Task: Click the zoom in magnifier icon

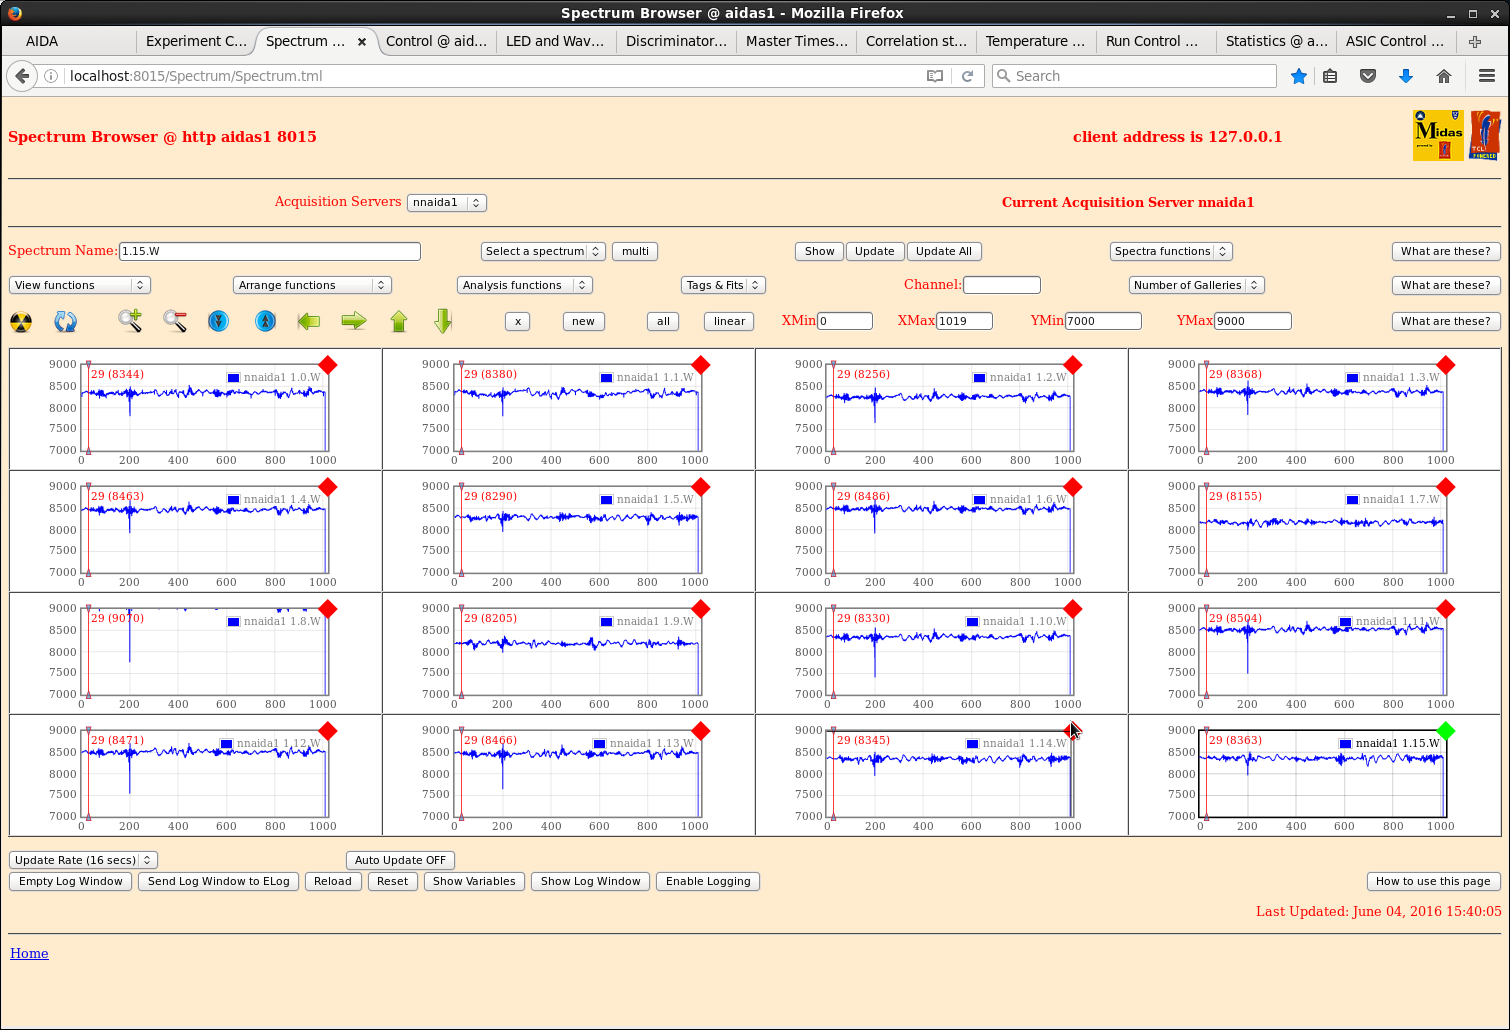Action: pos(130,321)
